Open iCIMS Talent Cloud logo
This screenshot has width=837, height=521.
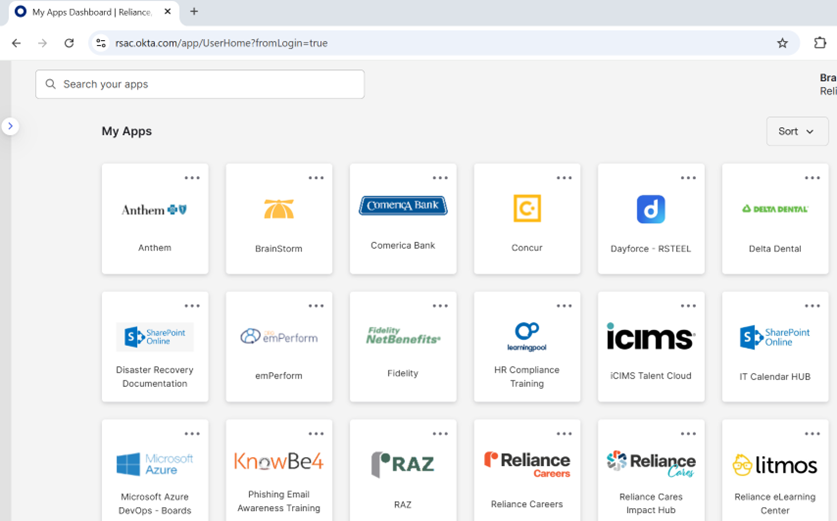[x=651, y=336]
